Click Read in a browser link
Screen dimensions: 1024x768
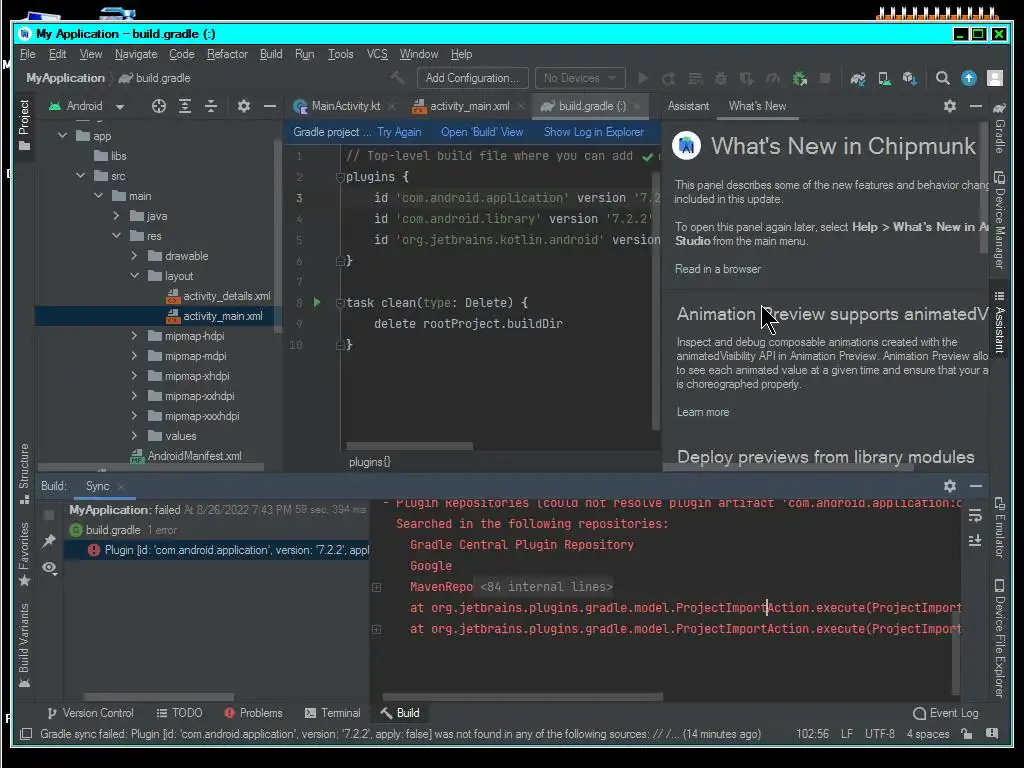pyautogui.click(x=718, y=269)
